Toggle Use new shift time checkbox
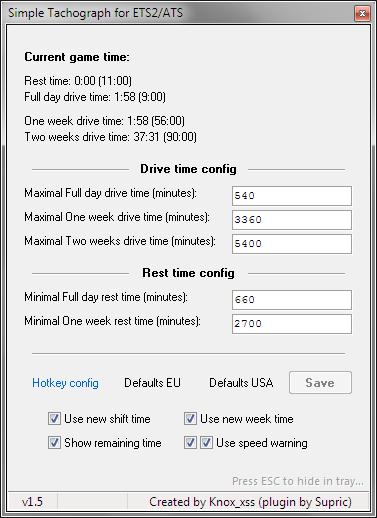377x518 pixels. point(54,419)
